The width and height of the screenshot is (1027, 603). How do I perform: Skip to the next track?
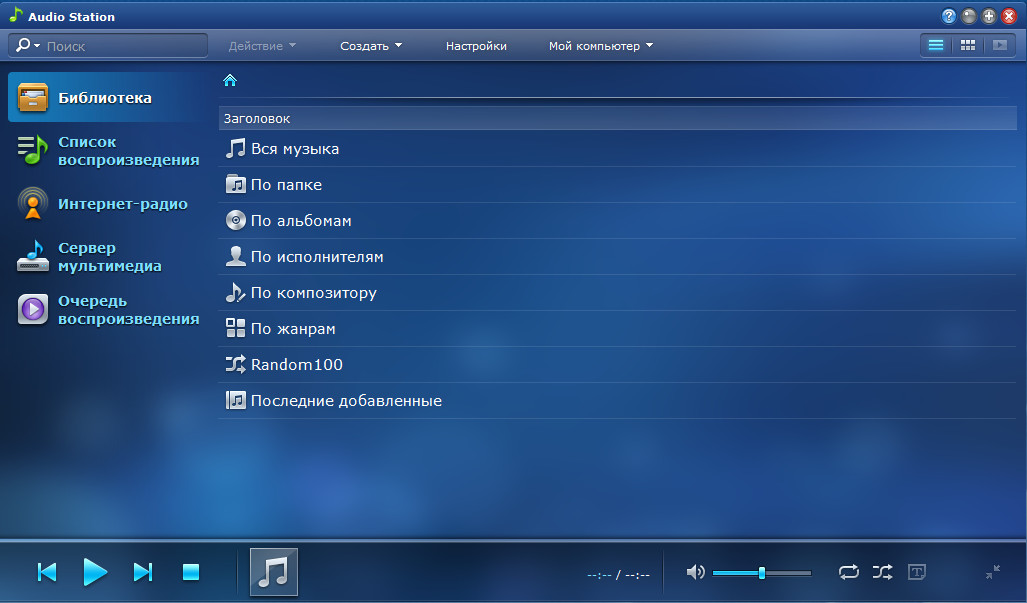tap(143, 572)
